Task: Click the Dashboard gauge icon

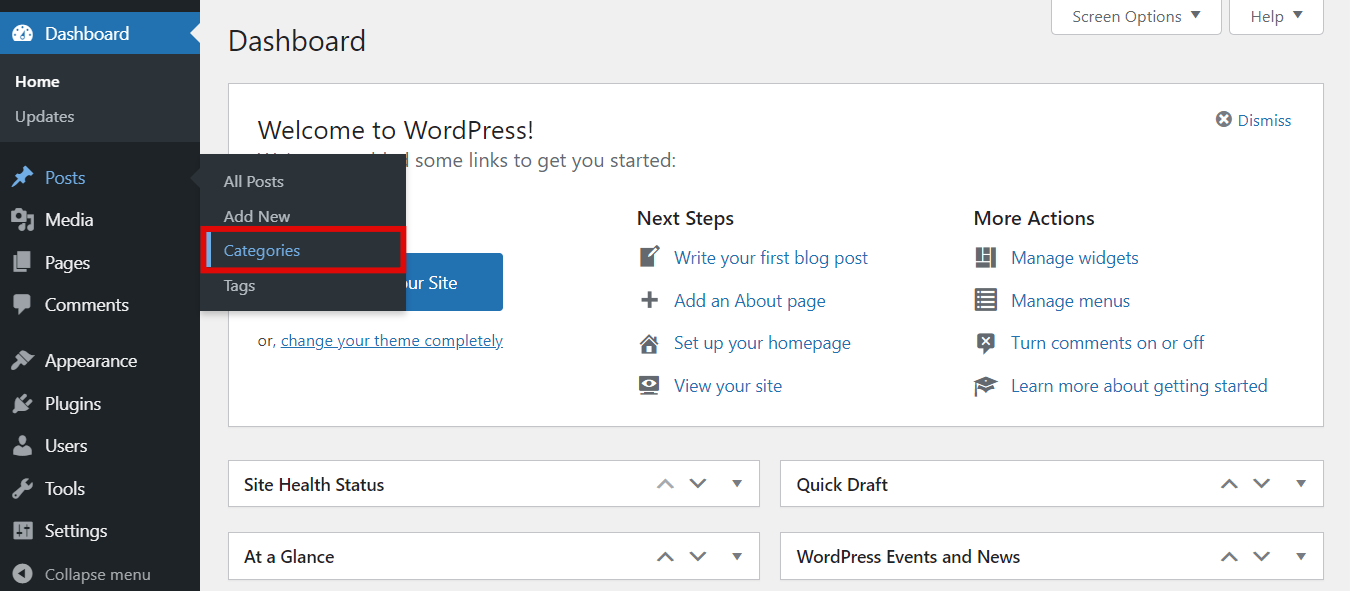Action: [21, 33]
